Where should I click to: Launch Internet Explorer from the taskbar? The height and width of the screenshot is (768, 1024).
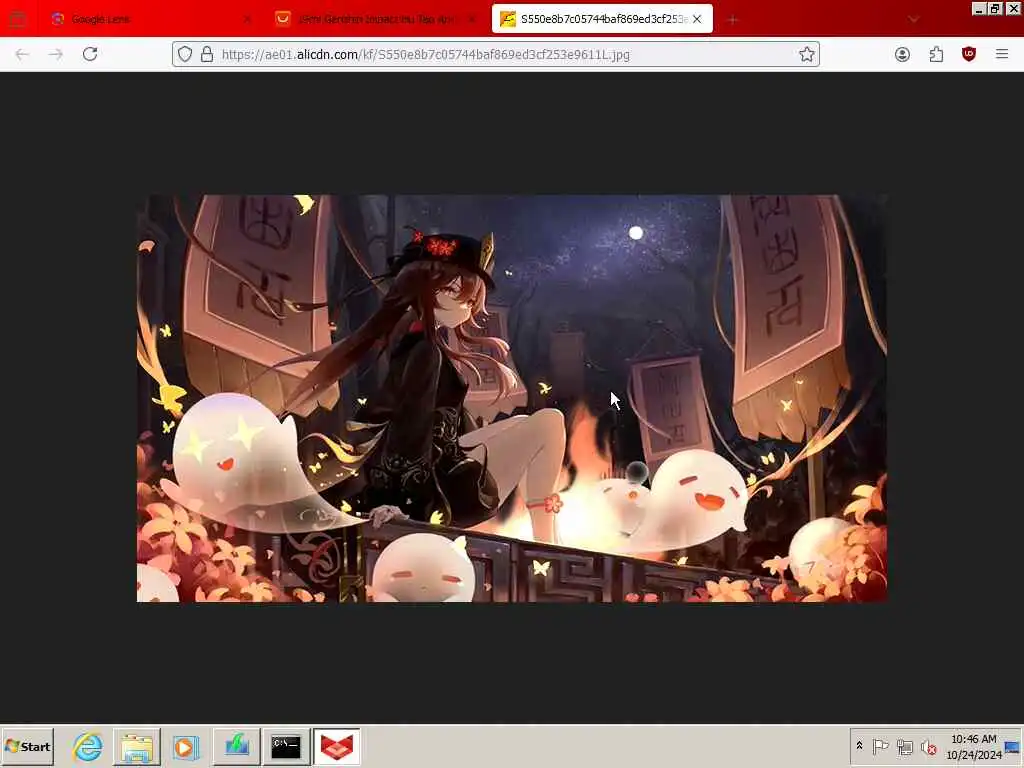click(88, 746)
